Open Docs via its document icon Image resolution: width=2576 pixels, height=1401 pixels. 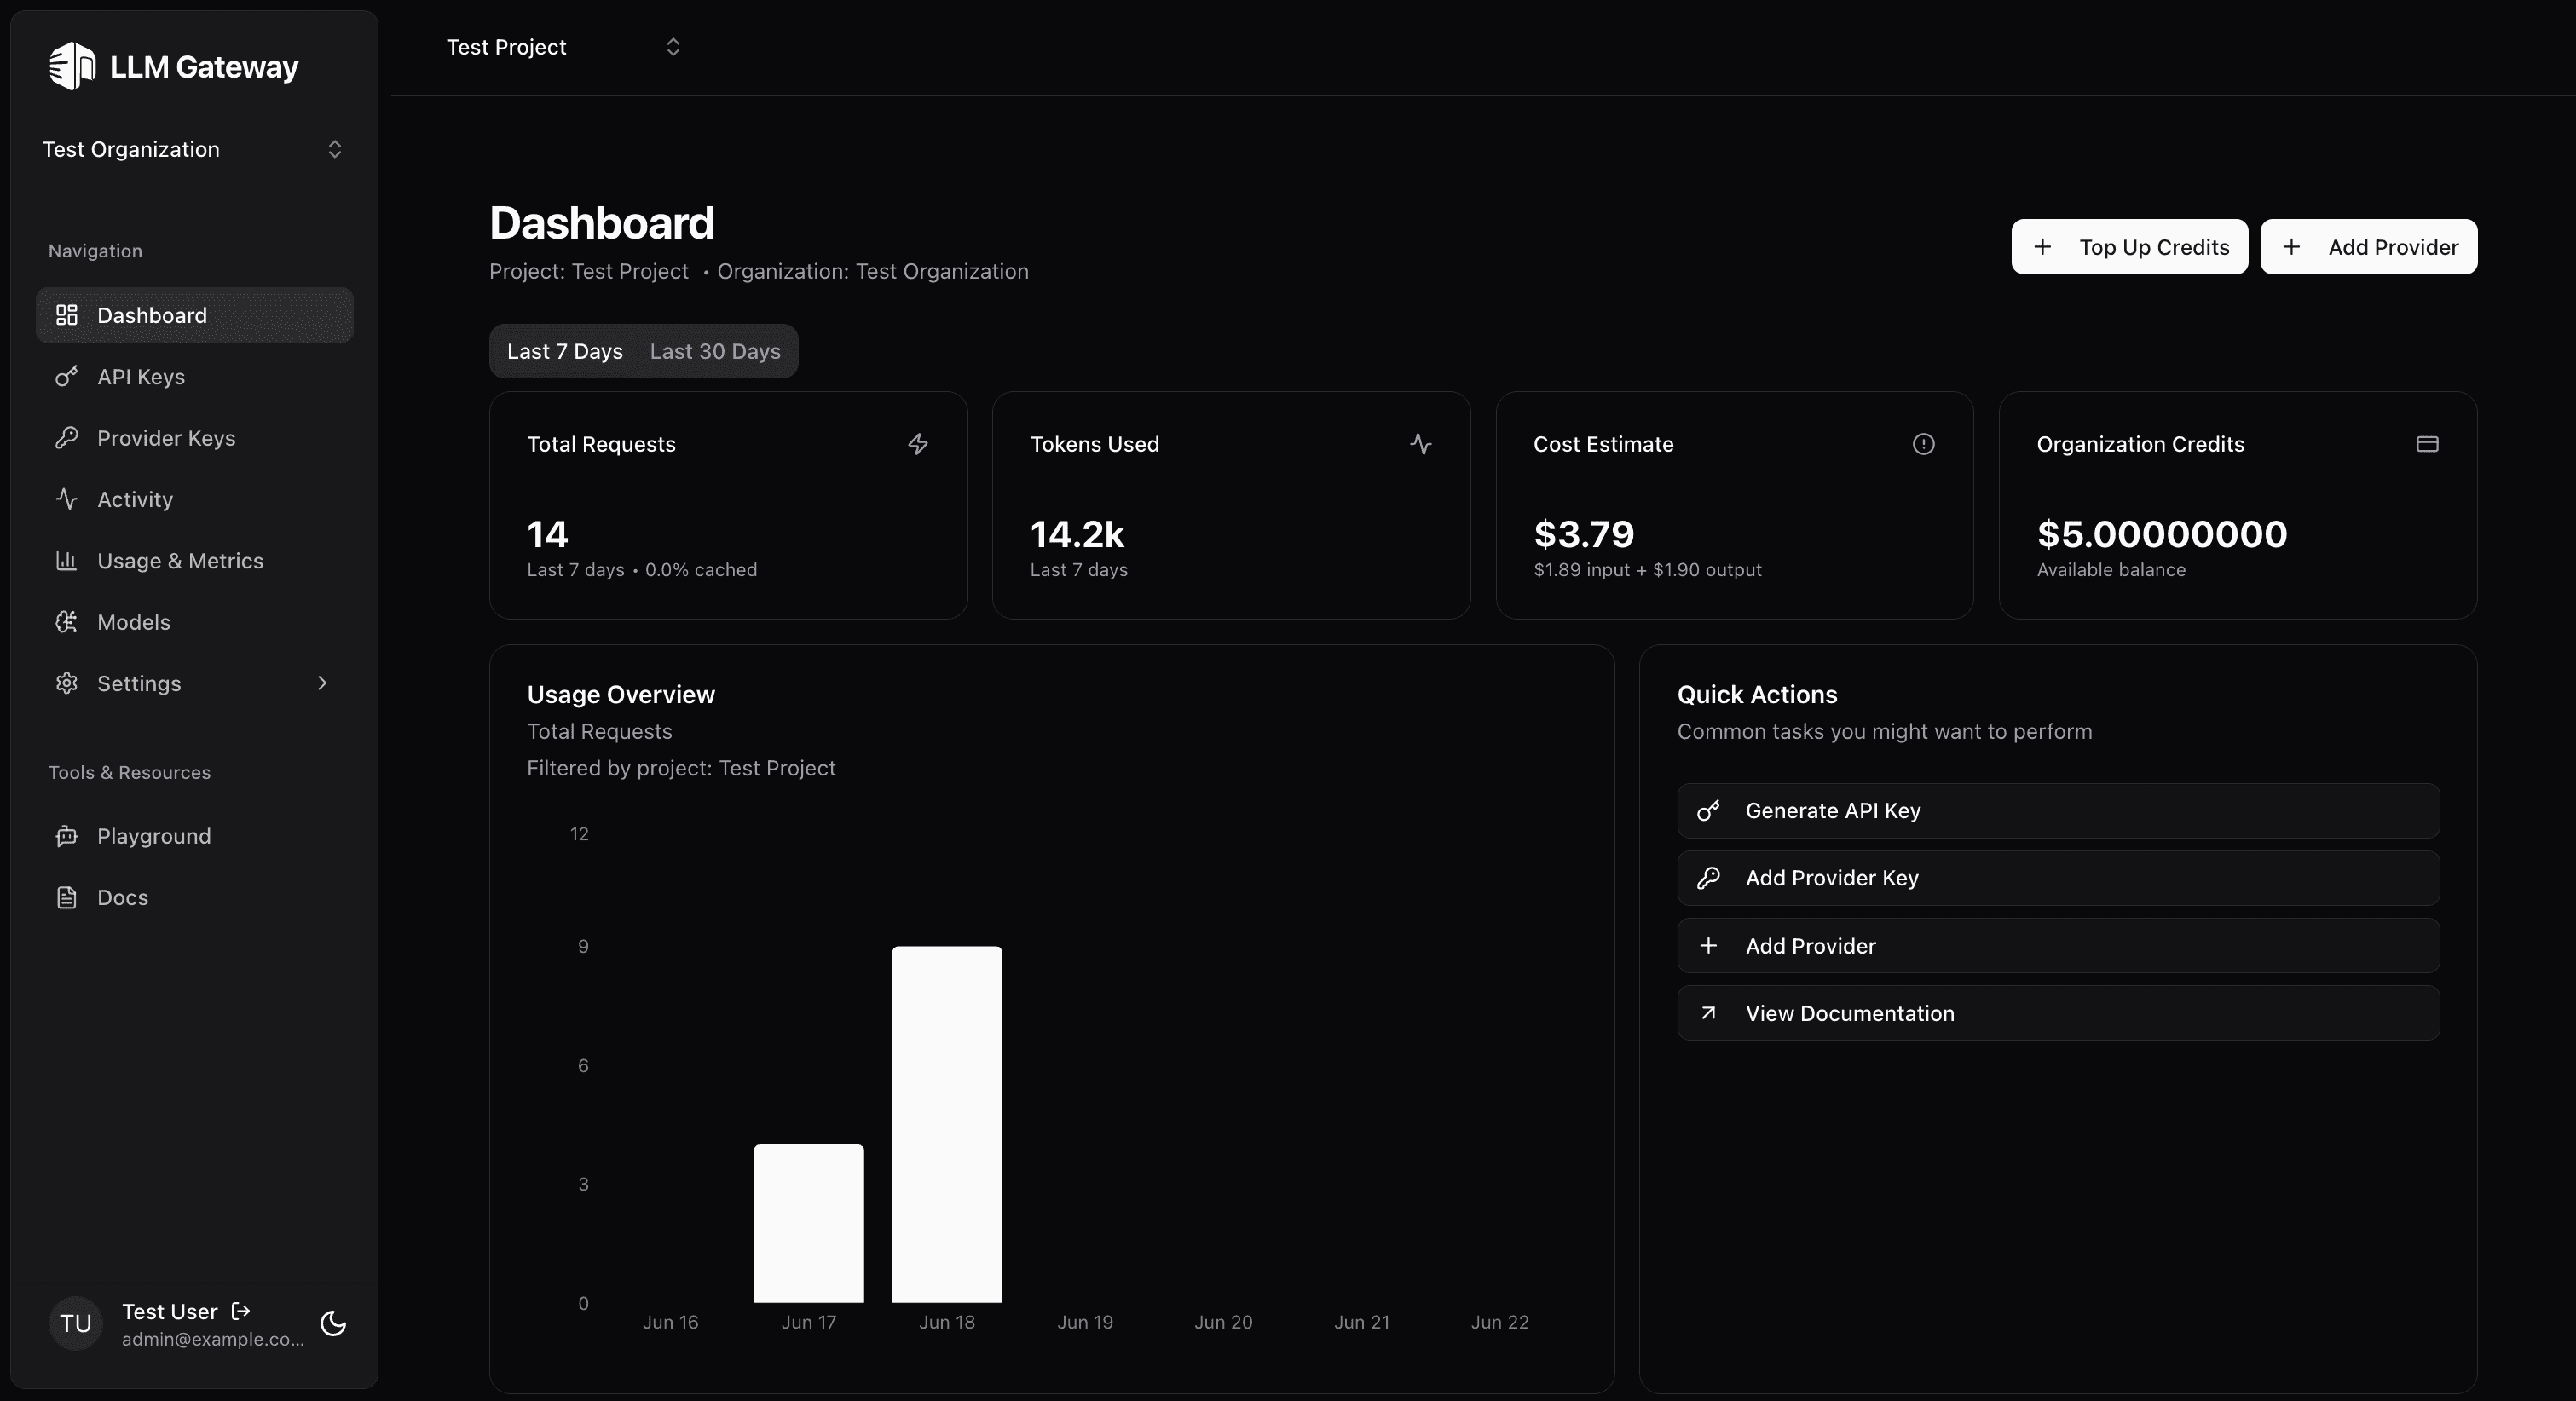(67, 897)
